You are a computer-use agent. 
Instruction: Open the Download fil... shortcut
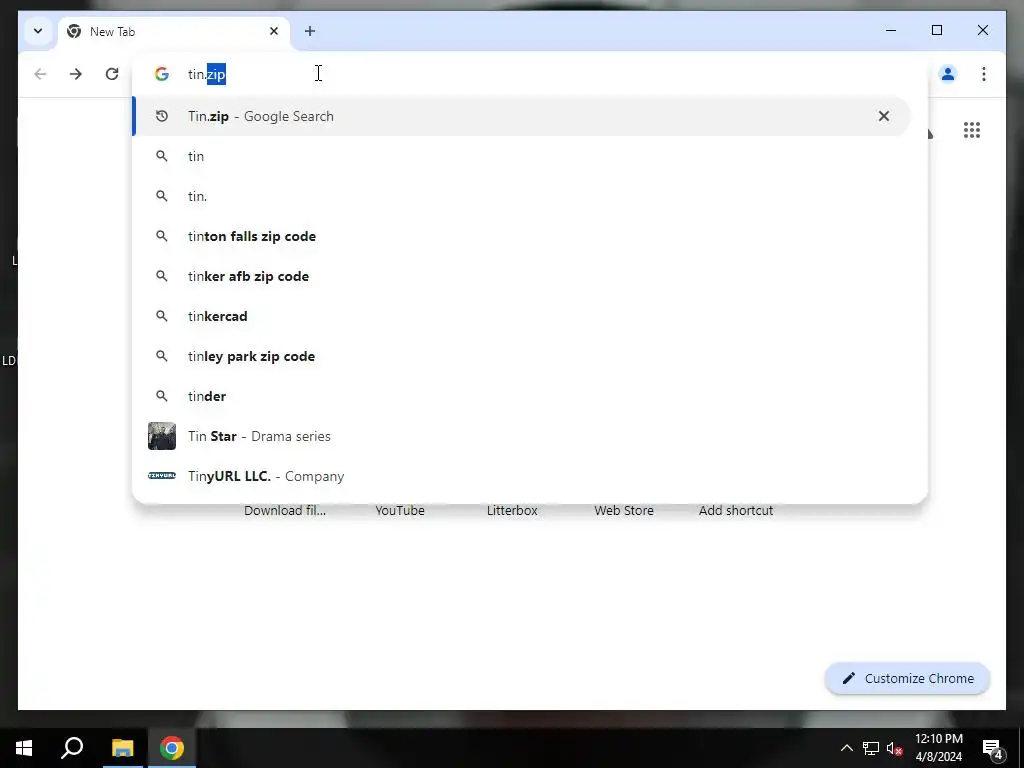click(285, 511)
